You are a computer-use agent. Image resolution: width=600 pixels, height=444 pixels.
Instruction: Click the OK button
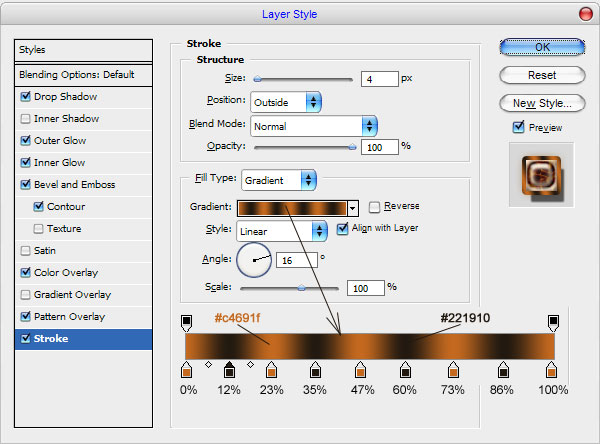point(542,47)
